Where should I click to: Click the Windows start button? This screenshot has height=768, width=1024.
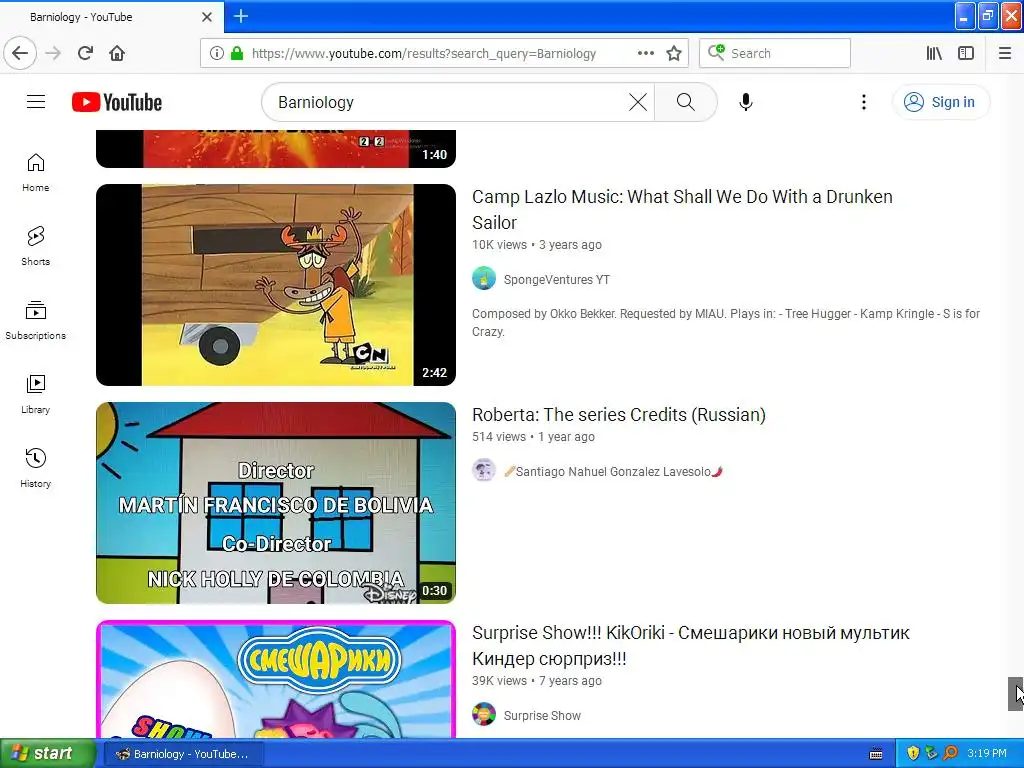pyautogui.click(x=48, y=754)
